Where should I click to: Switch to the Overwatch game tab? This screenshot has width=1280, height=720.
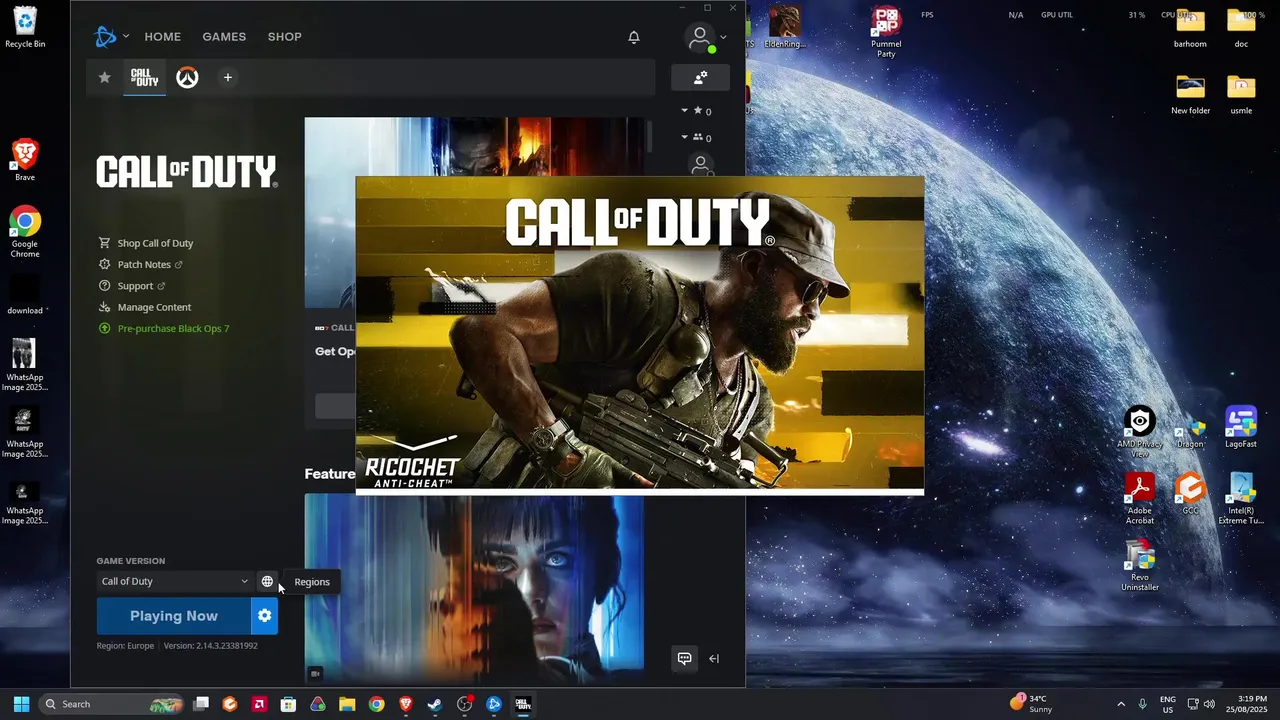[187, 78]
